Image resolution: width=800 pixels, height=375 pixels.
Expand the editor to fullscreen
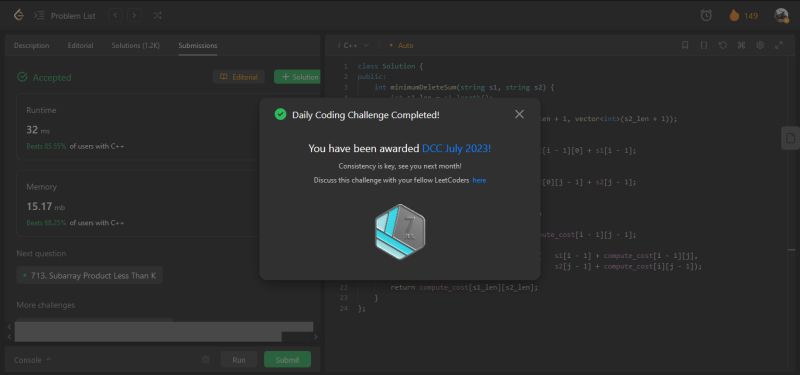point(779,45)
